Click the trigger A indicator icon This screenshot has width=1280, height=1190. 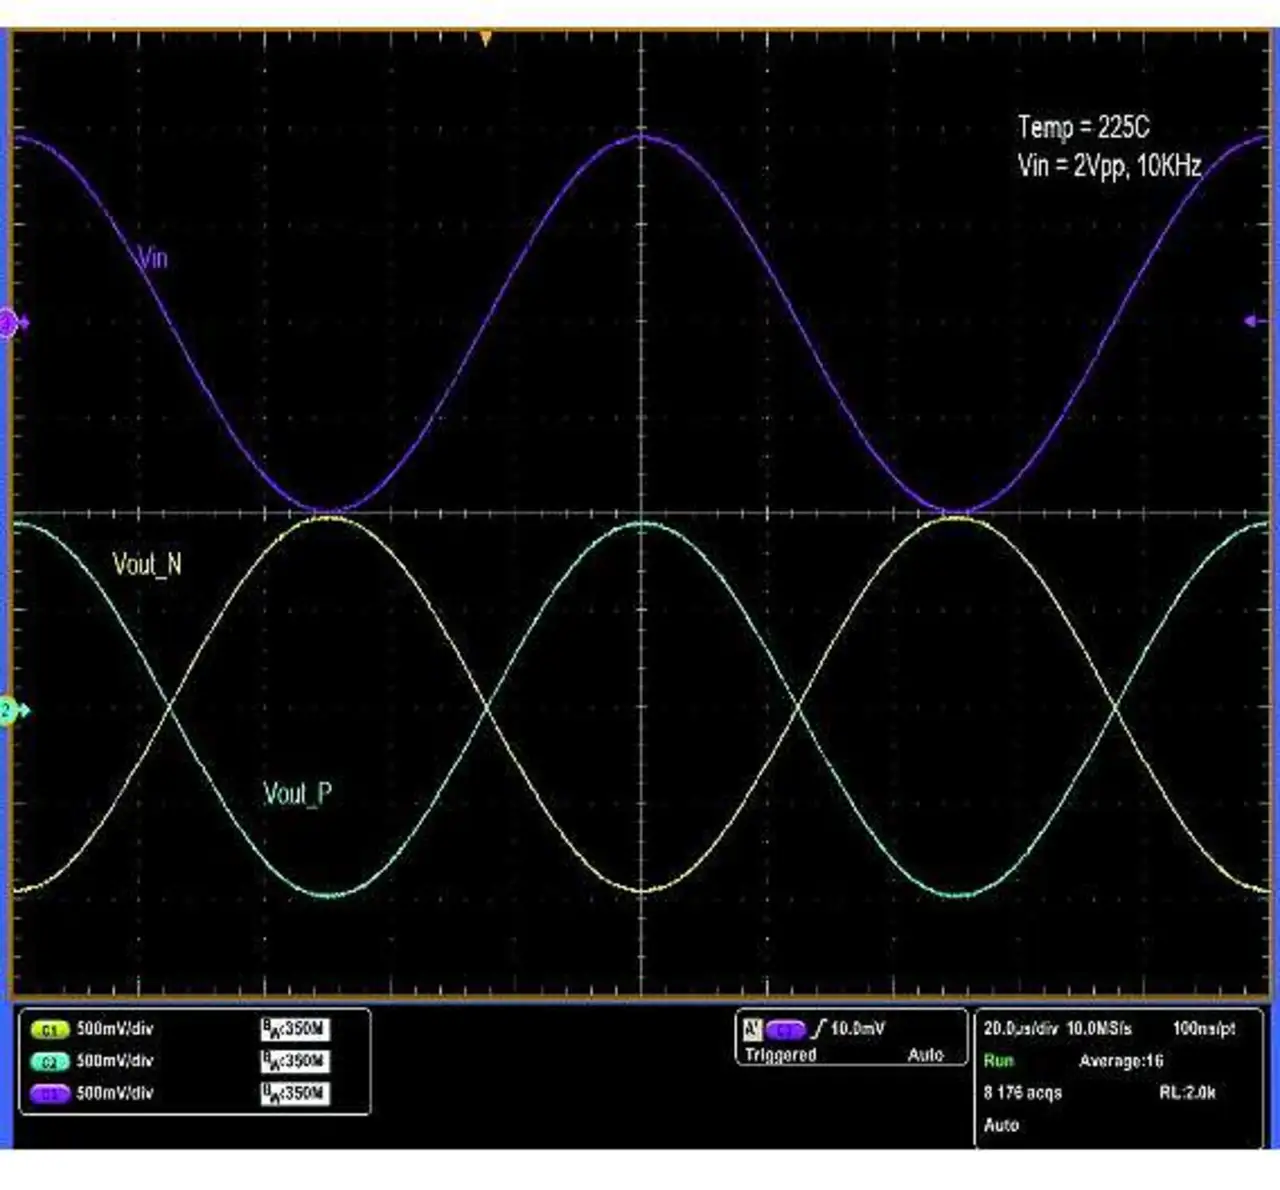[x=752, y=1029]
